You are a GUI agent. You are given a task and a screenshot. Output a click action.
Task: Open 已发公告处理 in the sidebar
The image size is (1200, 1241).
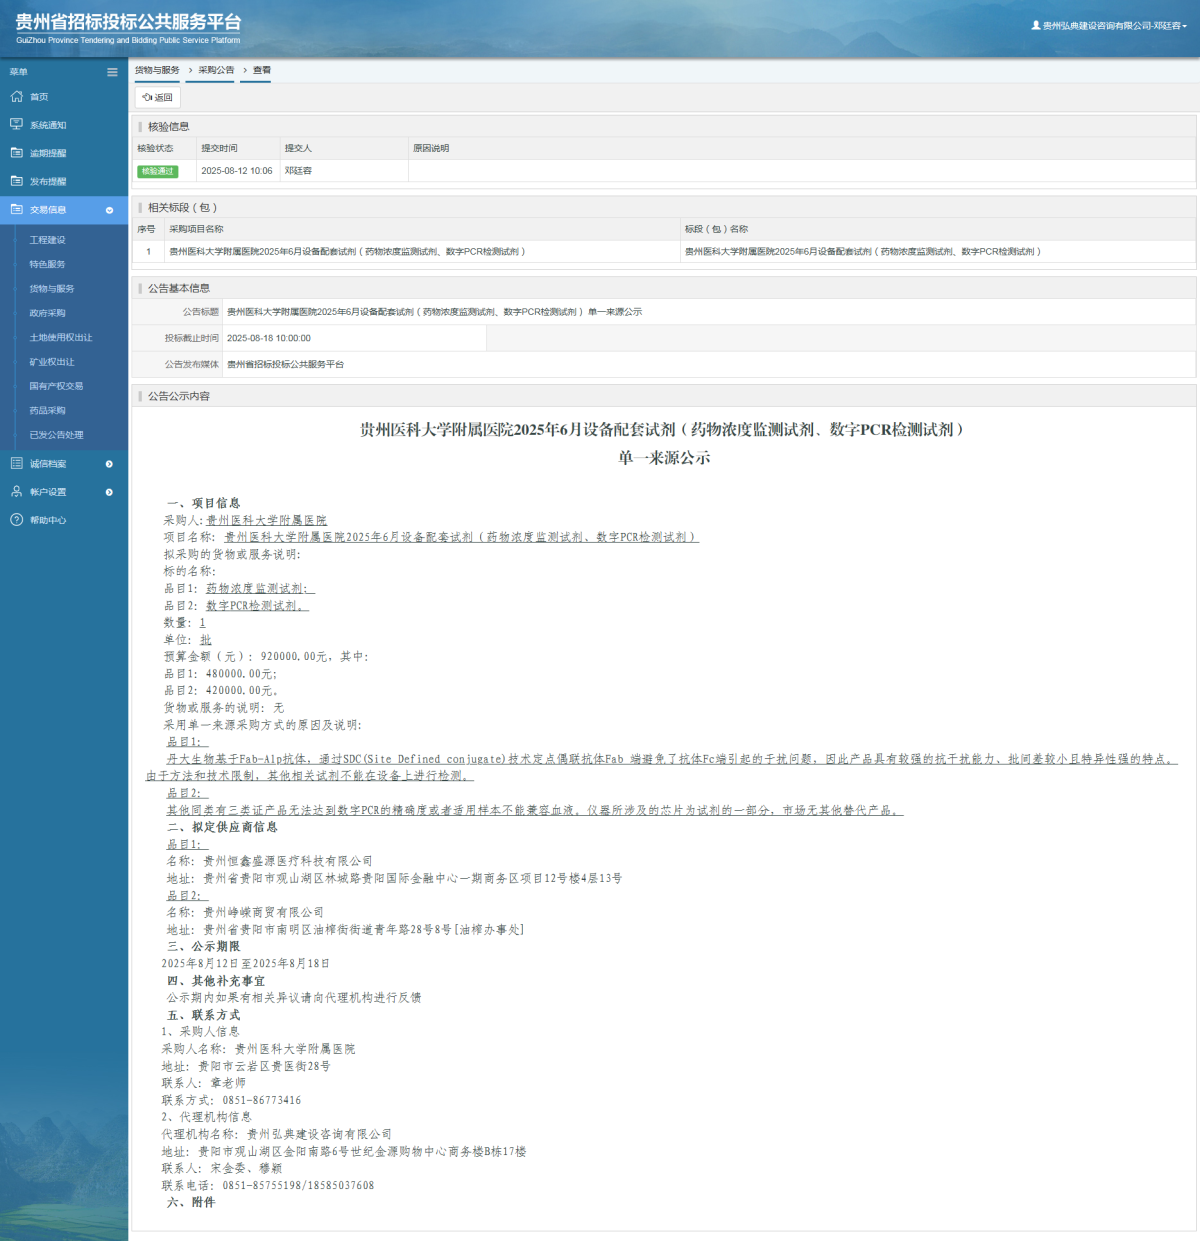pyautogui.click(x=56, y=434)
